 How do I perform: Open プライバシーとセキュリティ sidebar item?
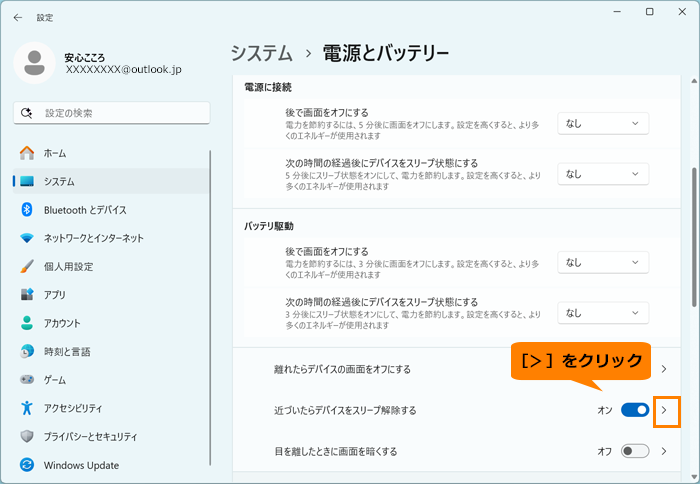(x=111, y=436)
